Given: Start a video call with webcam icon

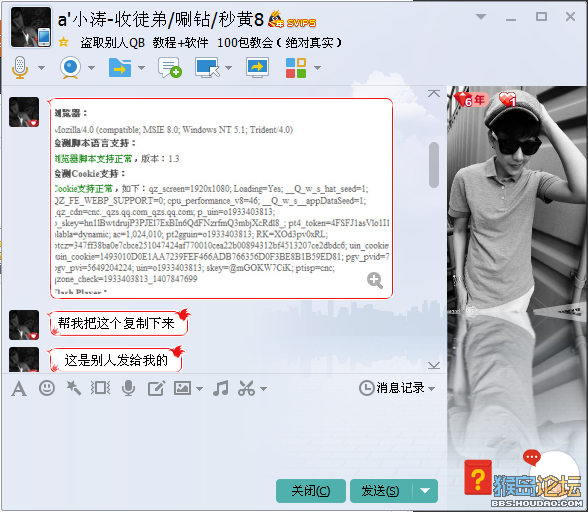Looking at the screenshot, I should 70,68.
